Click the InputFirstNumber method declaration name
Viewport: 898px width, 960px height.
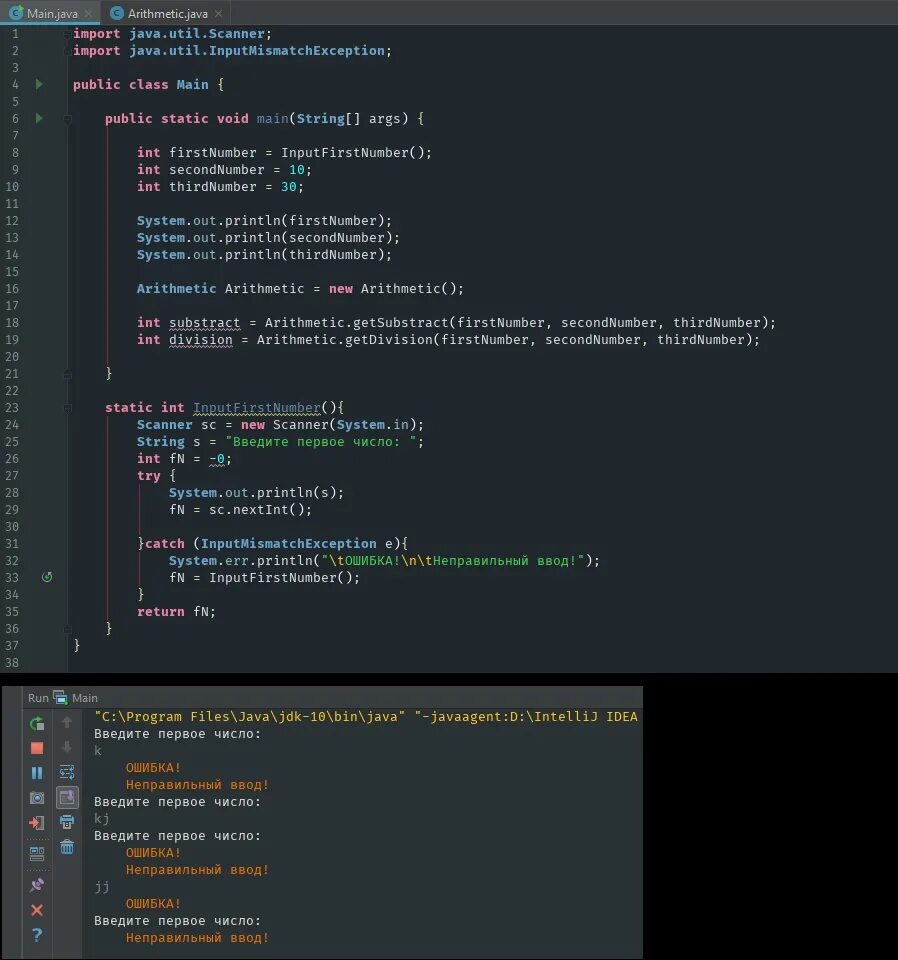tap(257, 408)
